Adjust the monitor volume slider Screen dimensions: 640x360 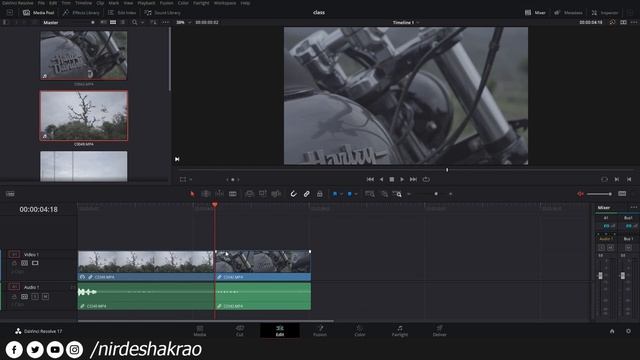(599, 194)
